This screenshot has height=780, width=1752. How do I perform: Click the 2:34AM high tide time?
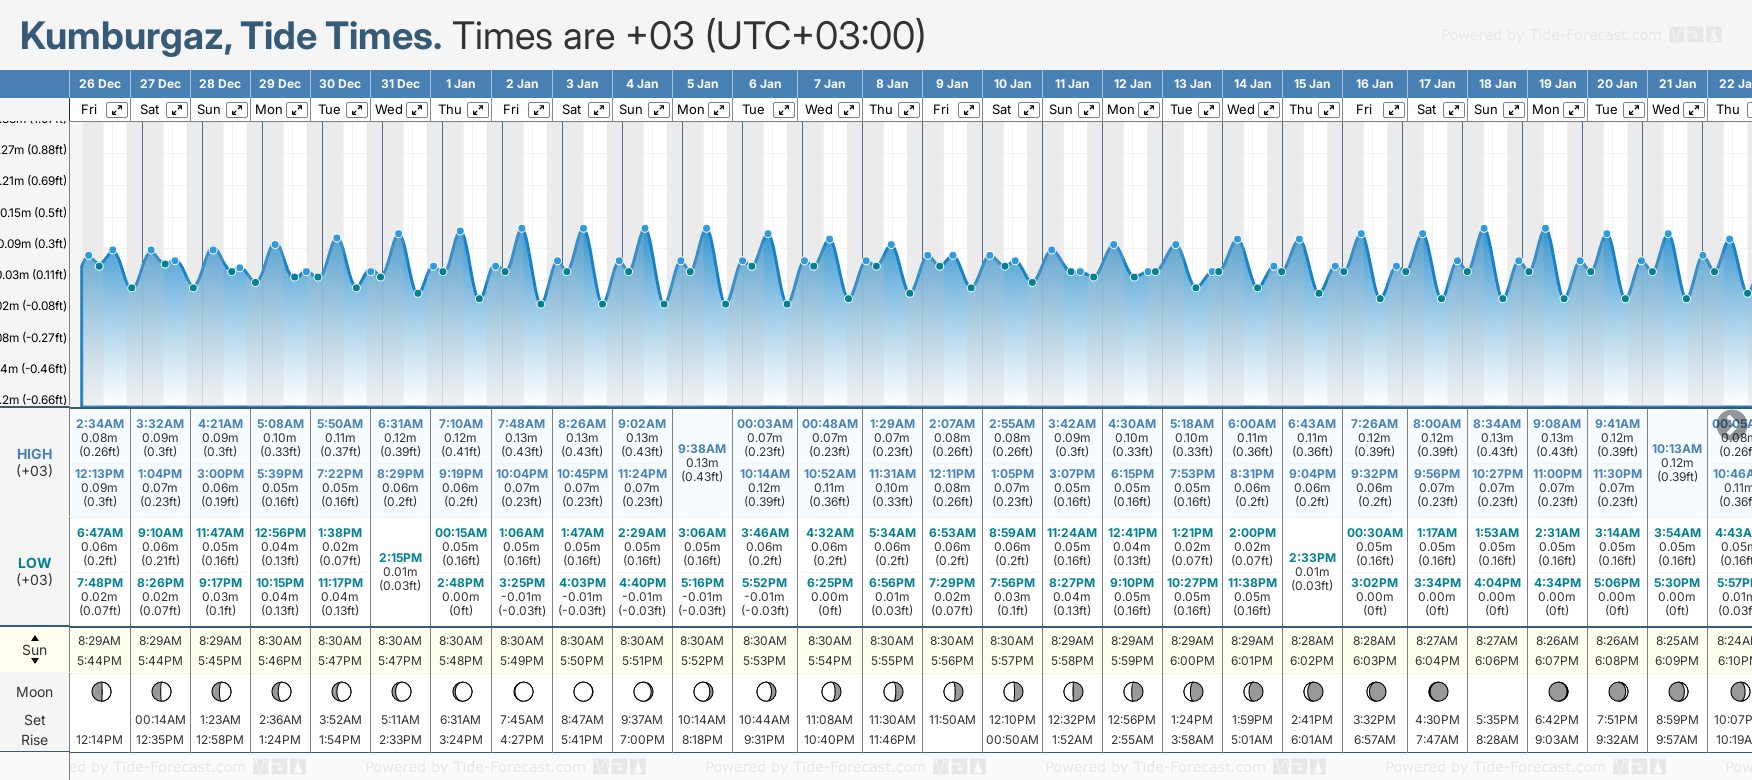(x=100, y=424)
